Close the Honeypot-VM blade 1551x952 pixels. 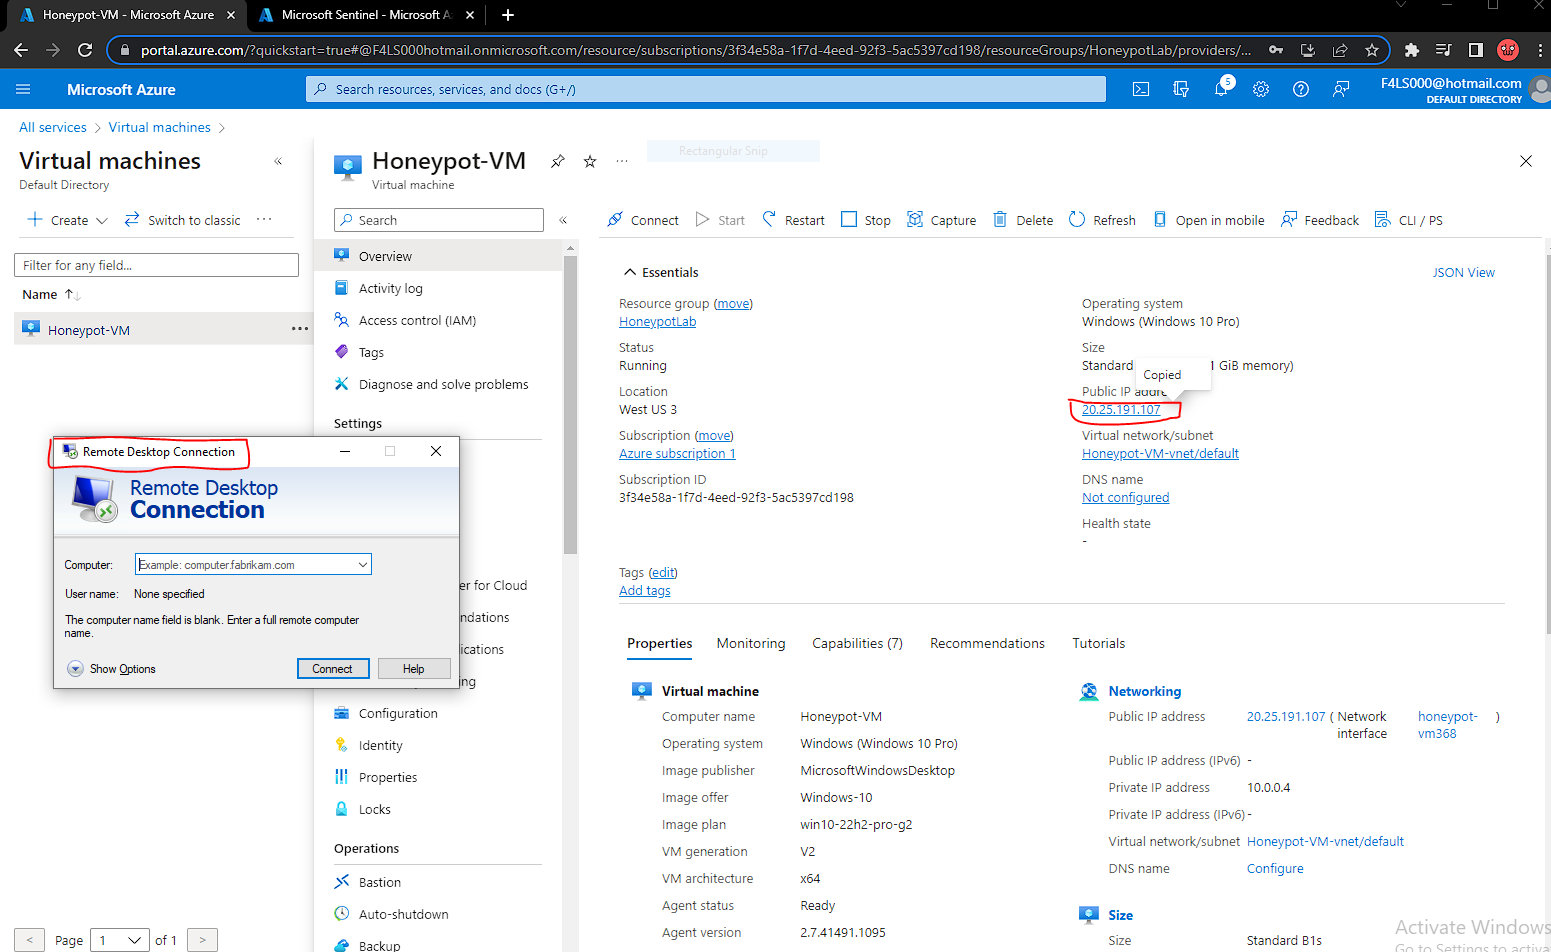(x=1526, y=161)
